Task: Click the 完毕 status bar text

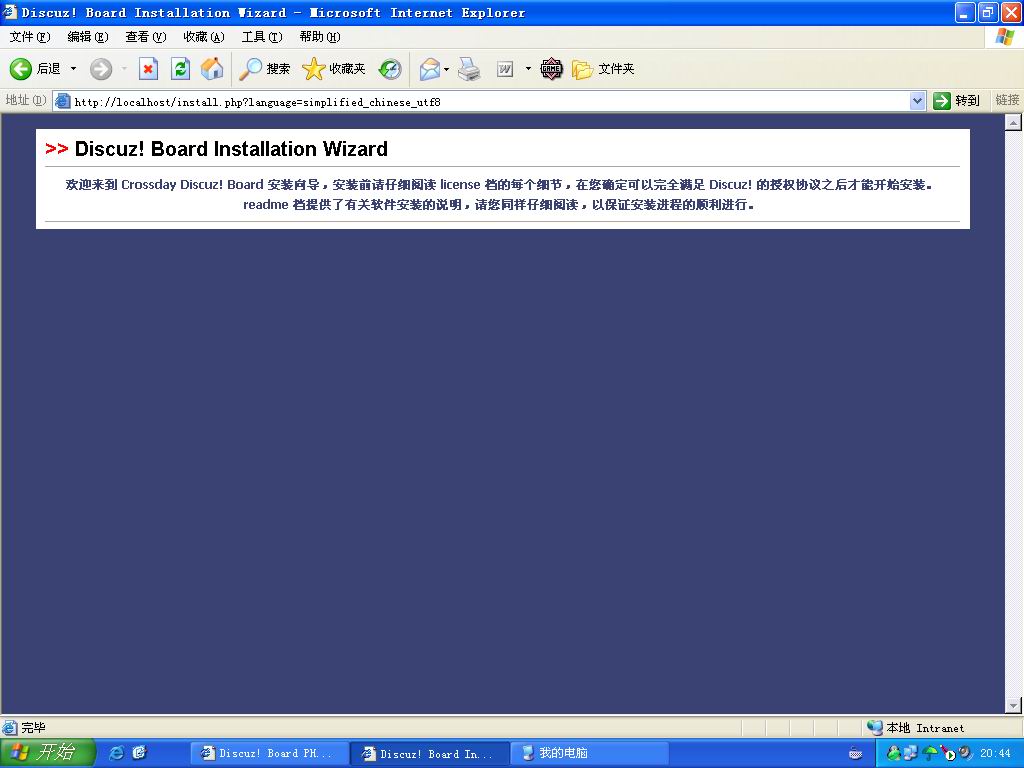Action: coord(33,728)
